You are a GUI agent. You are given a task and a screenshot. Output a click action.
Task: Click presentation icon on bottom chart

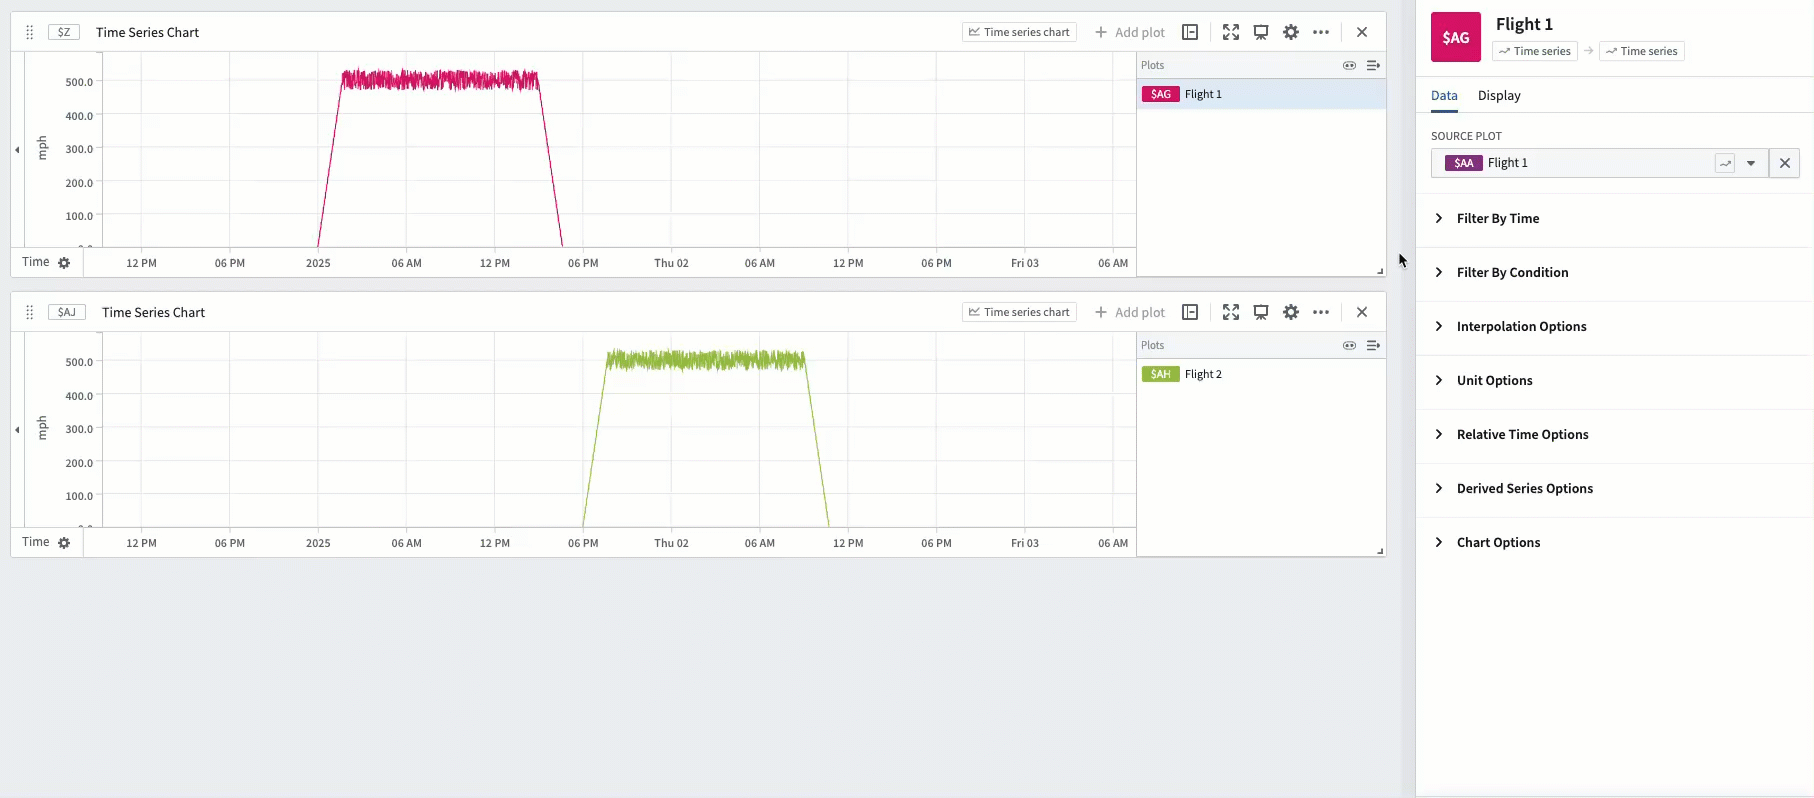point(1261,312)
